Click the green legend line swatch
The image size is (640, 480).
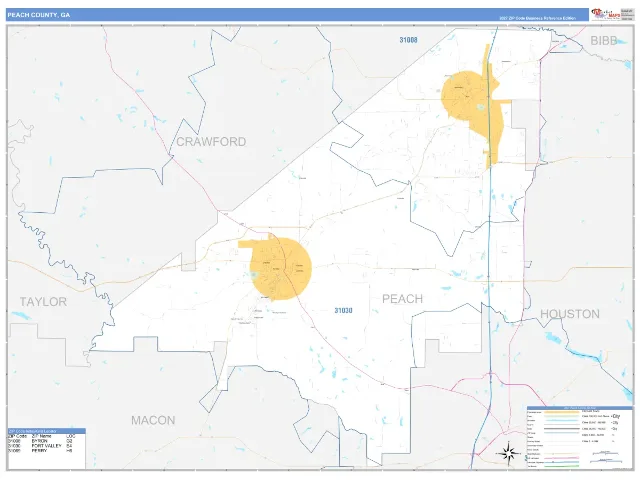coord(562,466)
